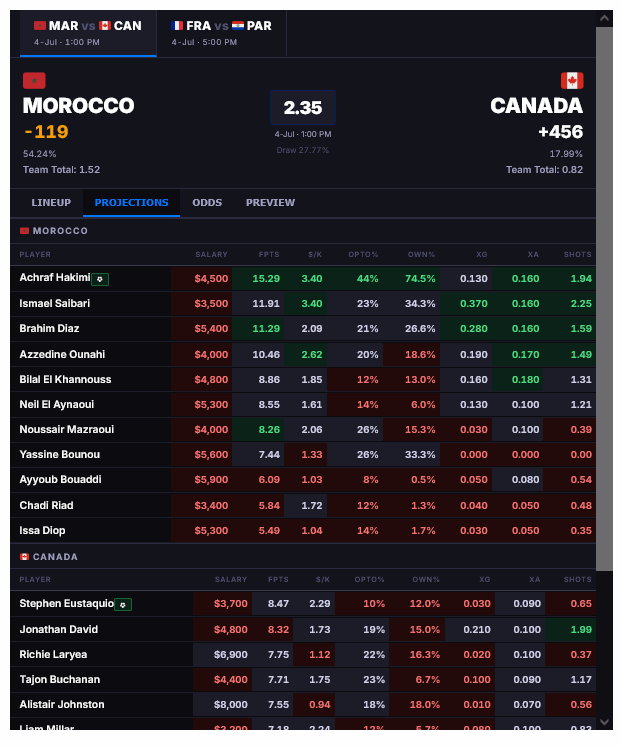Select the MAR vs CAN match tab
622x748 pixels.
88,33
